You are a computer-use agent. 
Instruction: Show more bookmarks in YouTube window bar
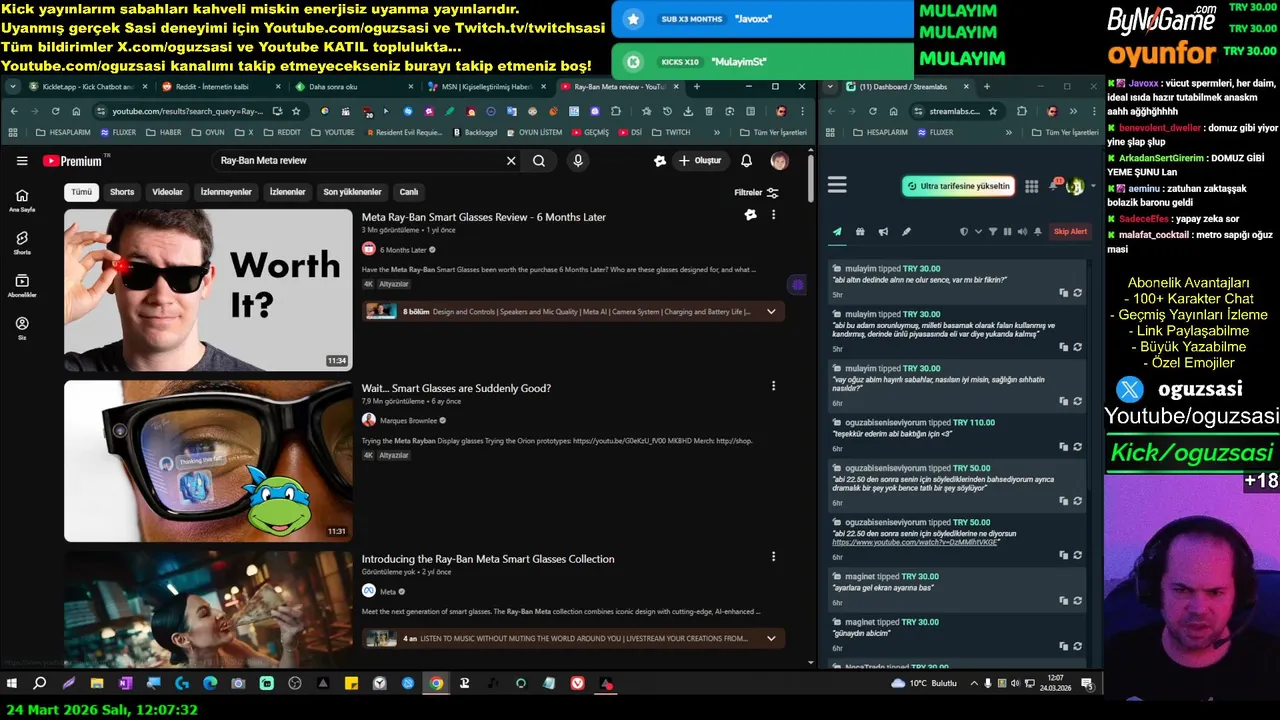[x=716, y=132]
